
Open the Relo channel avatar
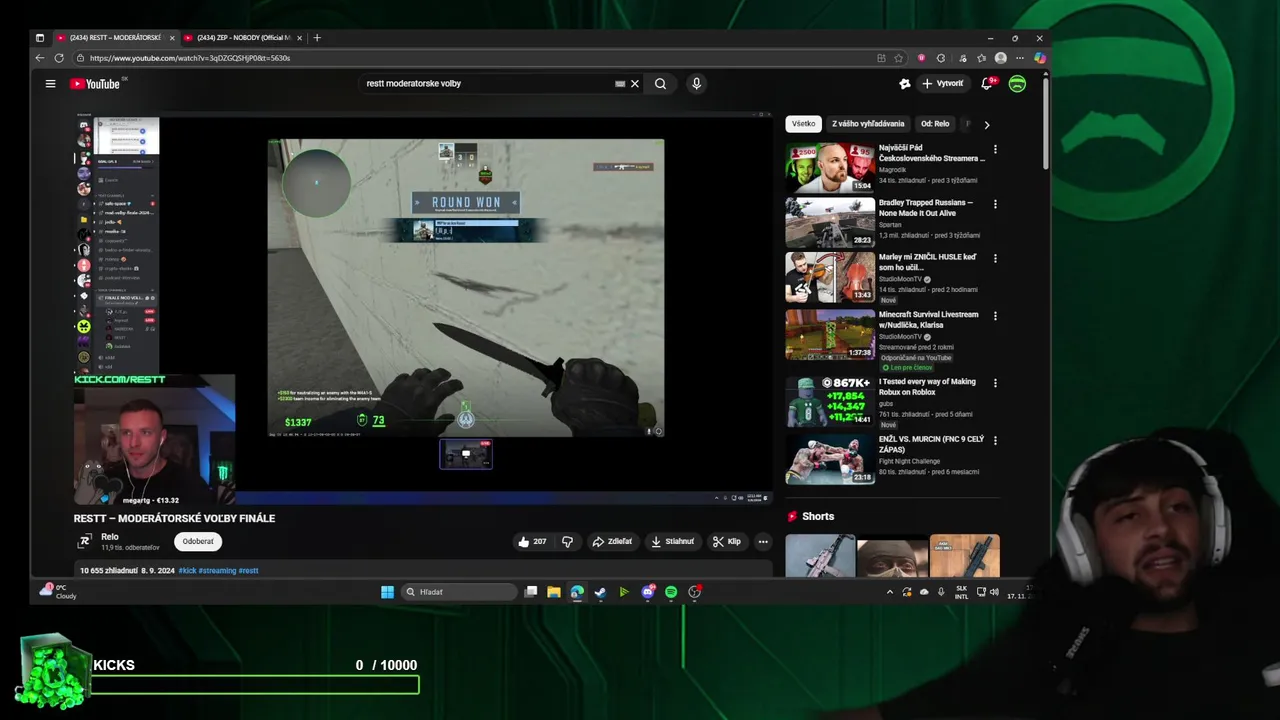85,542
